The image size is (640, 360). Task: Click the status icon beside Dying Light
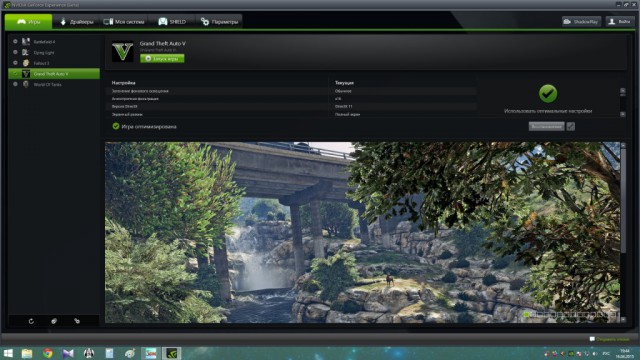coord(16,52)
